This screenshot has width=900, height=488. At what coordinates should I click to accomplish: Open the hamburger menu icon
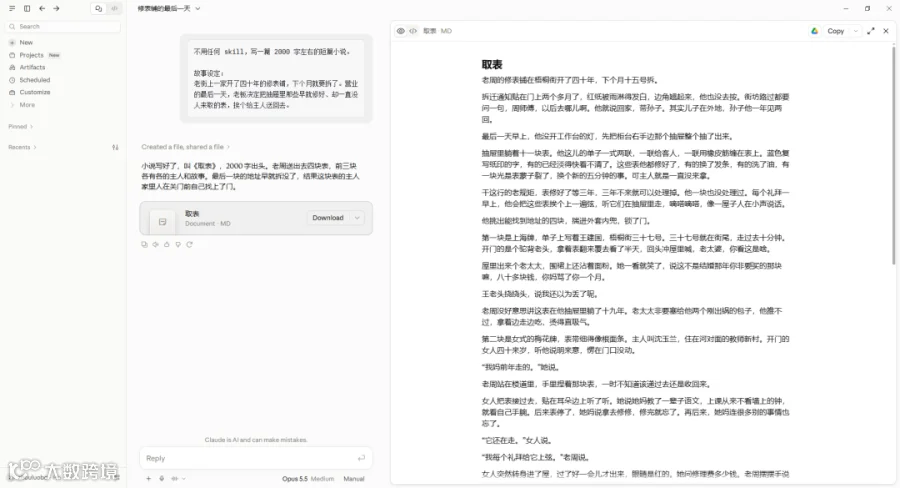coord(12,9)
